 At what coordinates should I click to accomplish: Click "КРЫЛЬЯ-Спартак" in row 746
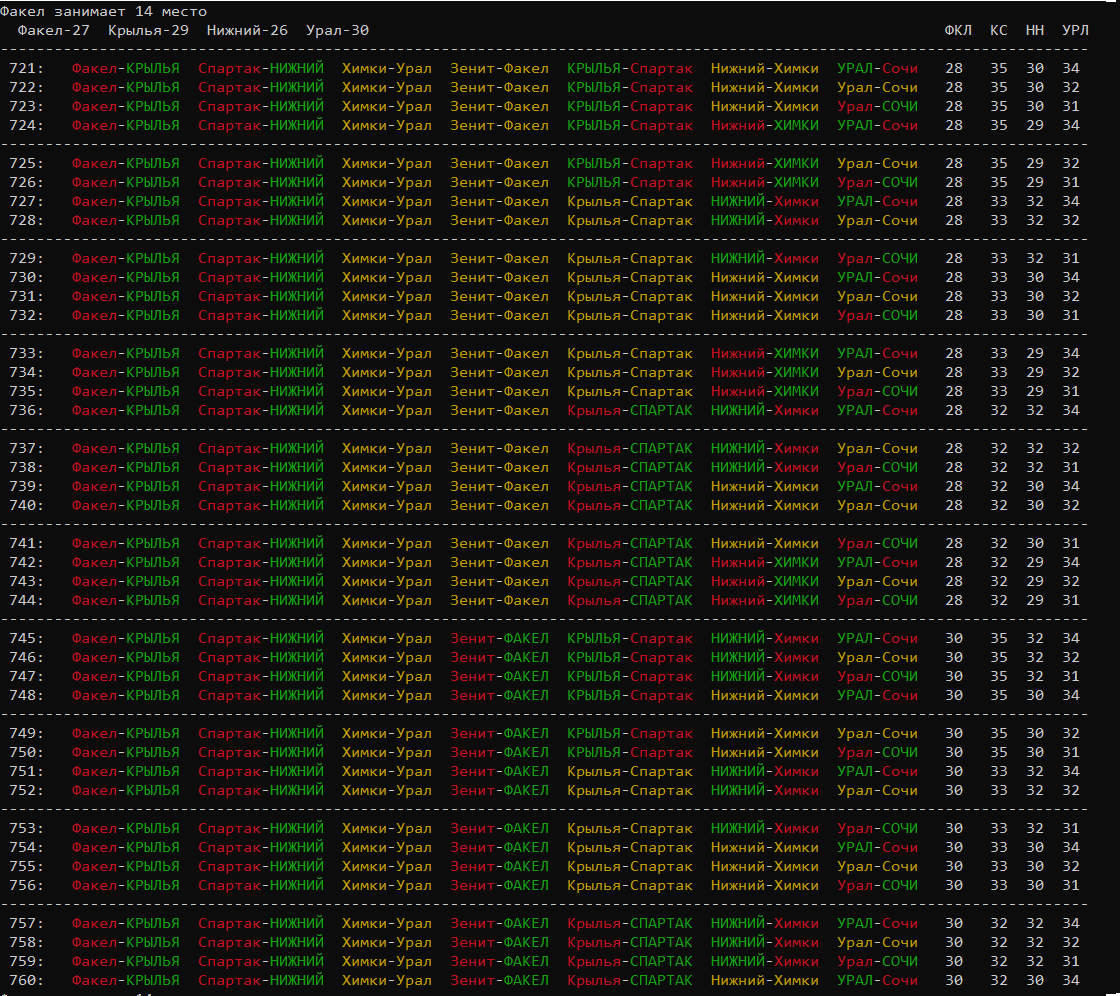[x=630, y=658]
